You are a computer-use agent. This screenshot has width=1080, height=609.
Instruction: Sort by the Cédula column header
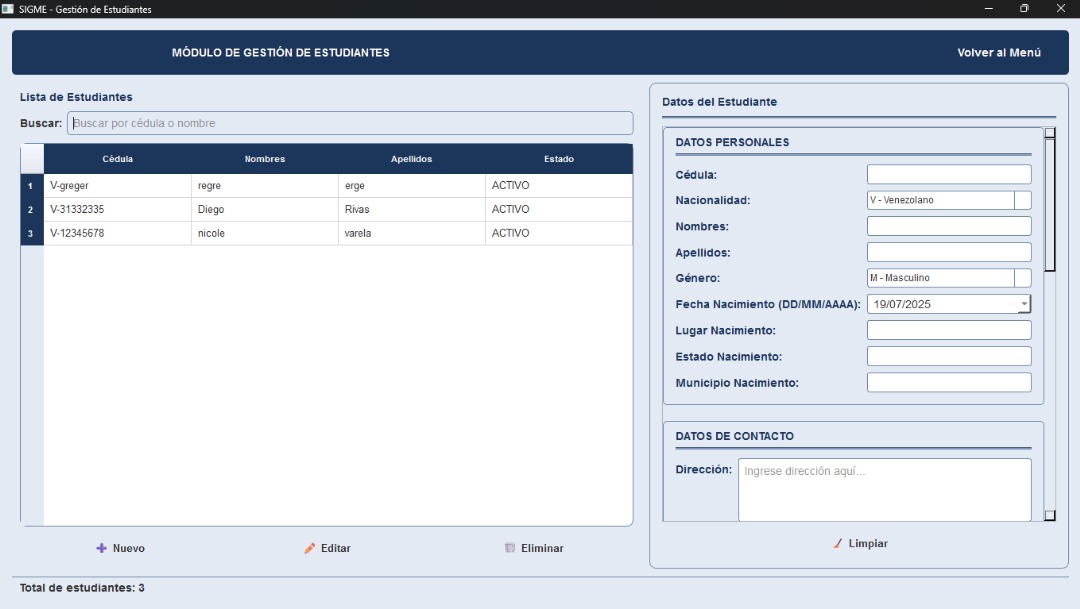(x=117, y=159)
